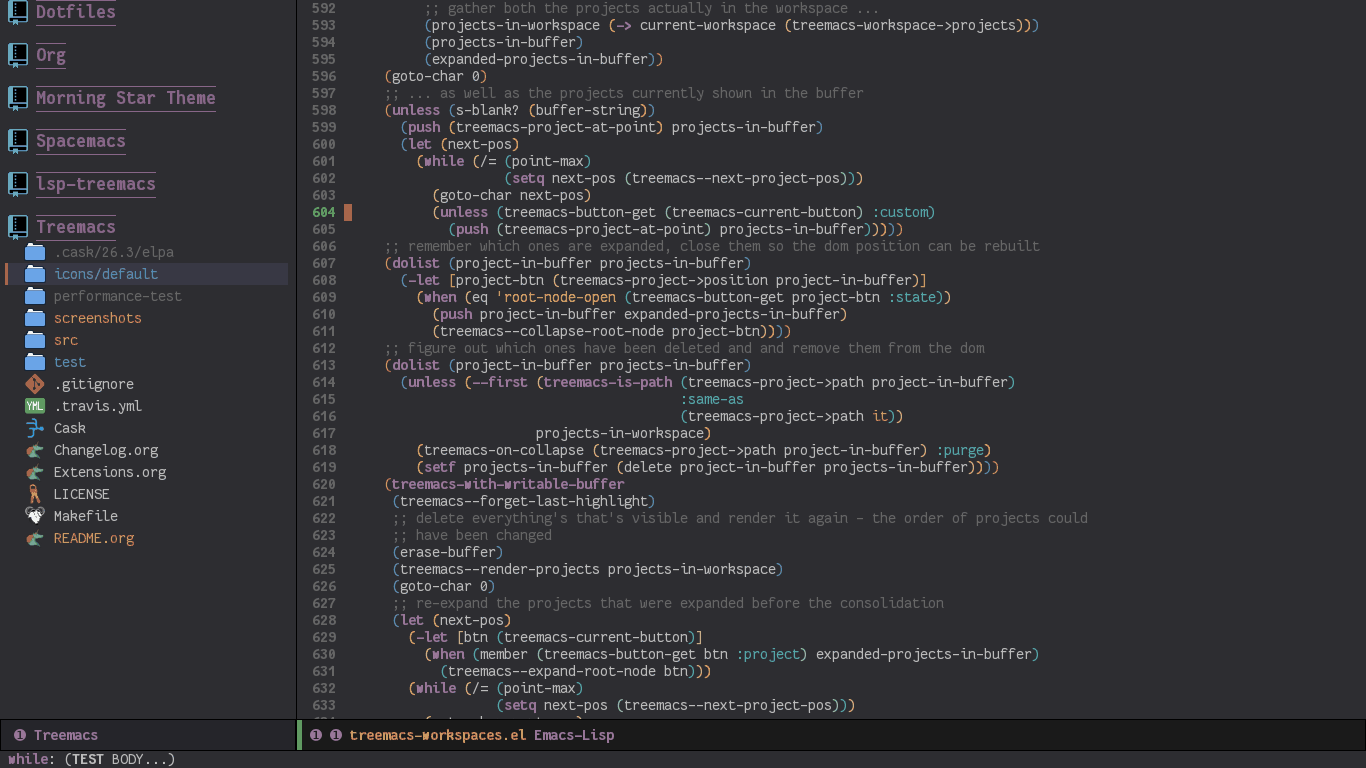Open the Dotfiles project
The image size is (1366, 768).
(75, 12)
